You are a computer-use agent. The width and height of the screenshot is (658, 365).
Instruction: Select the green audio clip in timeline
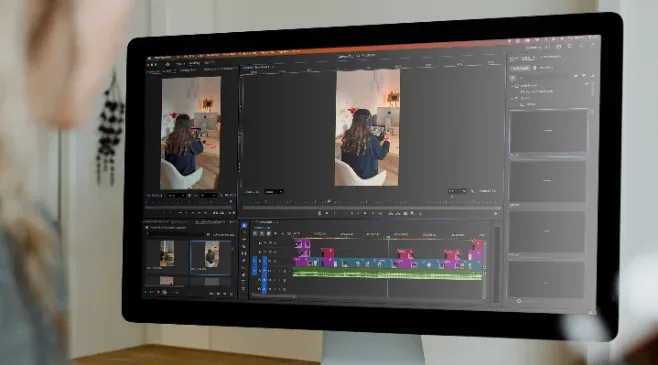387,275
